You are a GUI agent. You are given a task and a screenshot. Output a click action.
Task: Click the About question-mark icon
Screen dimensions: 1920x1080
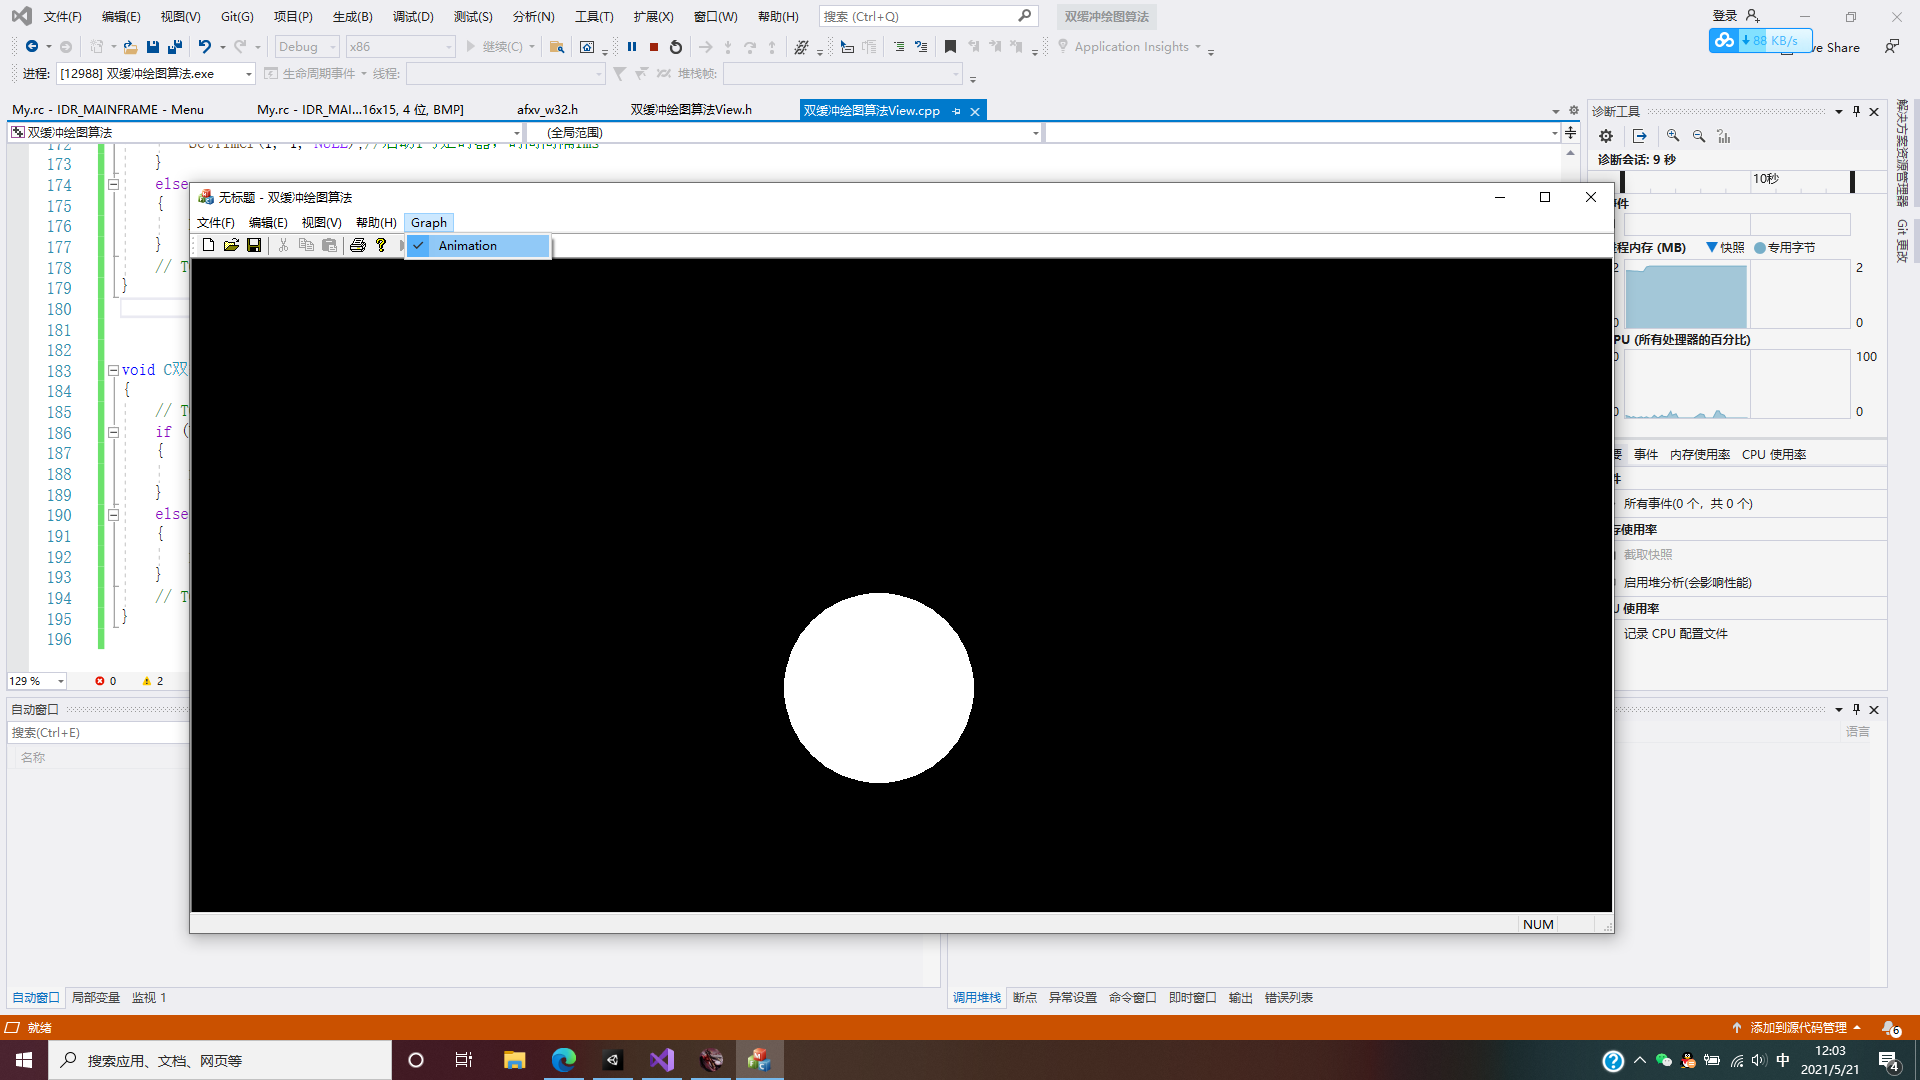point(381,245)
